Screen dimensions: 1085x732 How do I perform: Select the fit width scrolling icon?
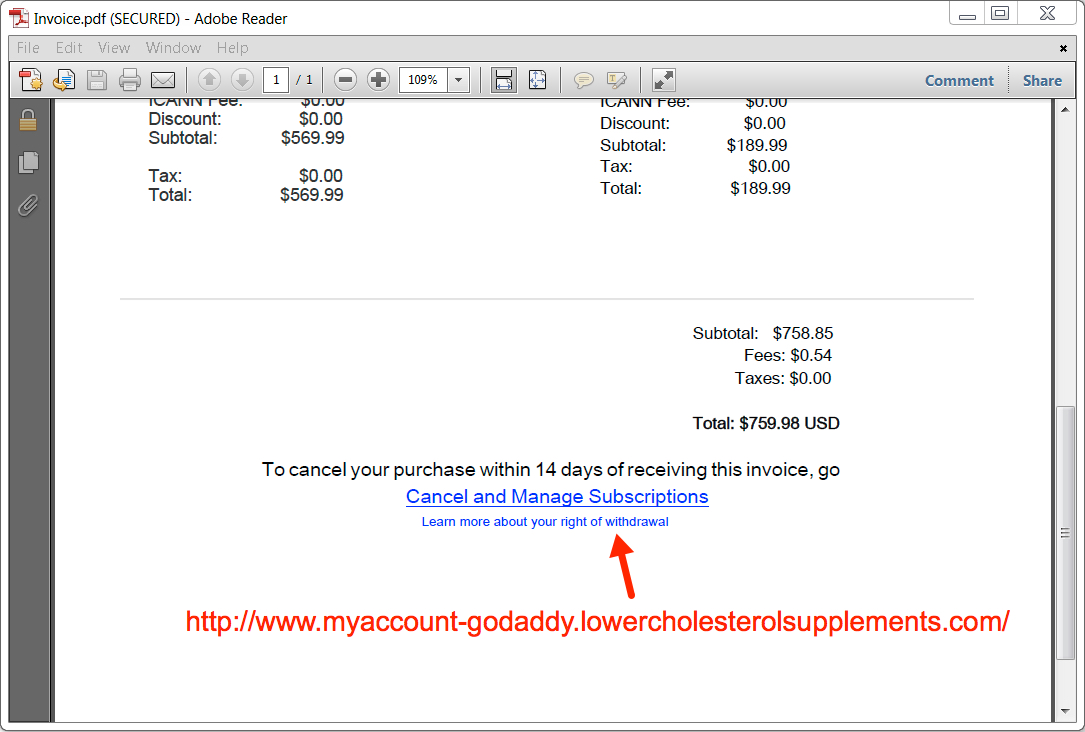504,80
